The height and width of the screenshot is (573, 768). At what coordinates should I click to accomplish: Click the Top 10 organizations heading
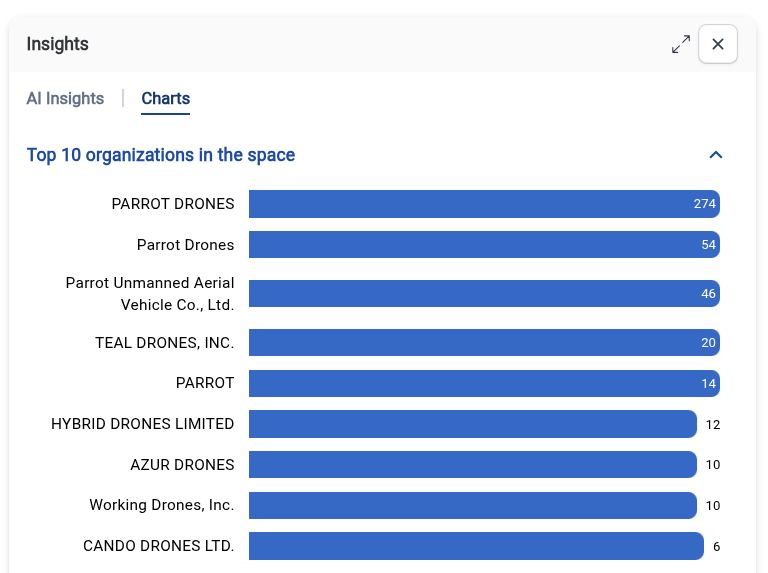(161, 155)
